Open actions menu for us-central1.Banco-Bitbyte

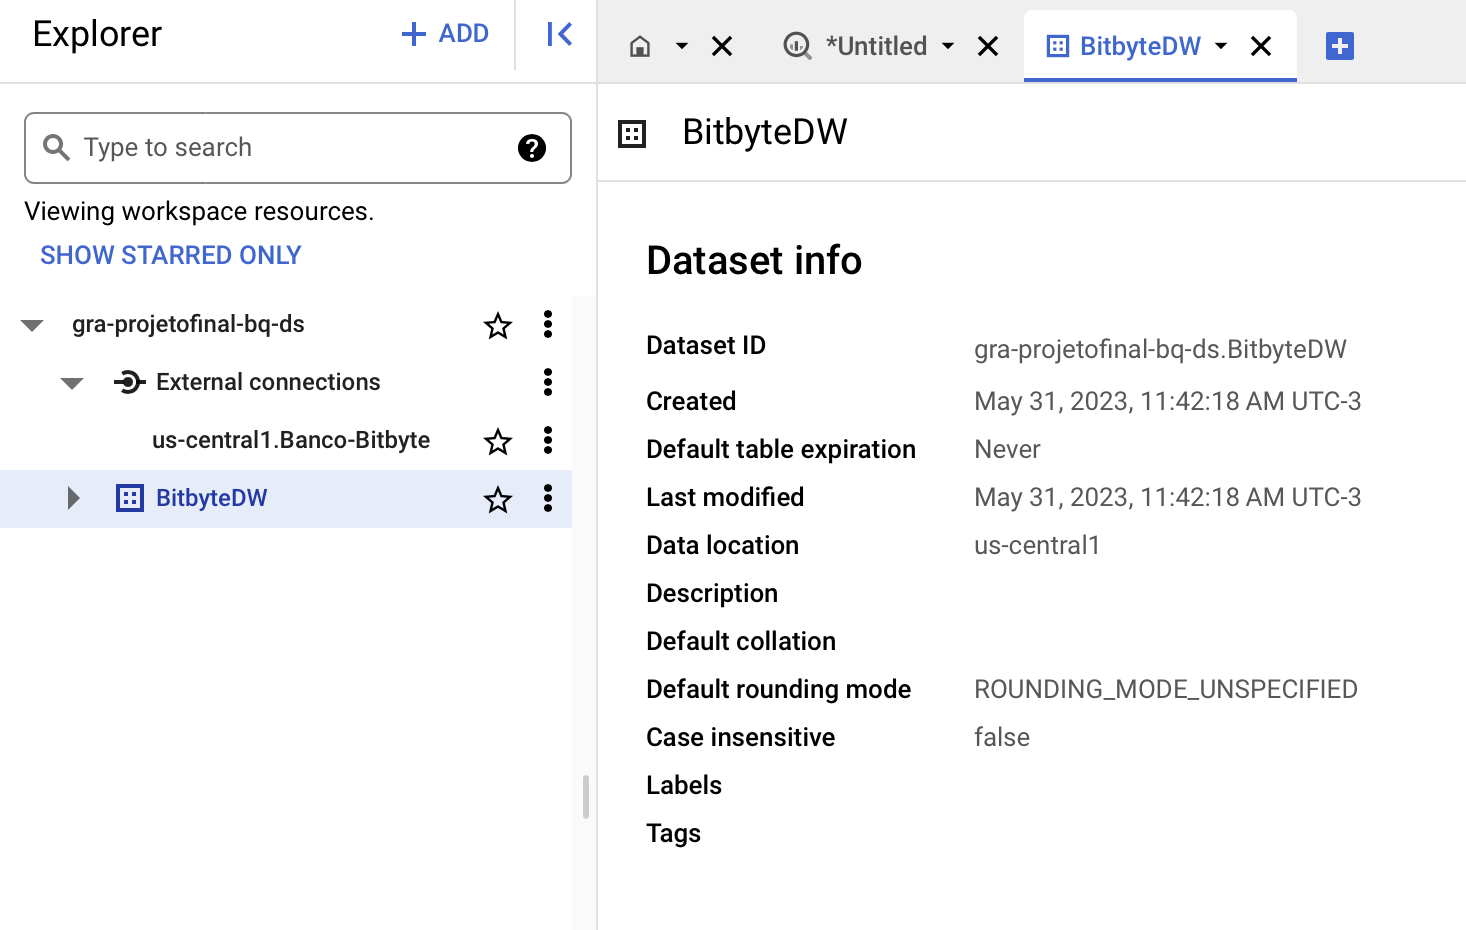pos(547,440)
